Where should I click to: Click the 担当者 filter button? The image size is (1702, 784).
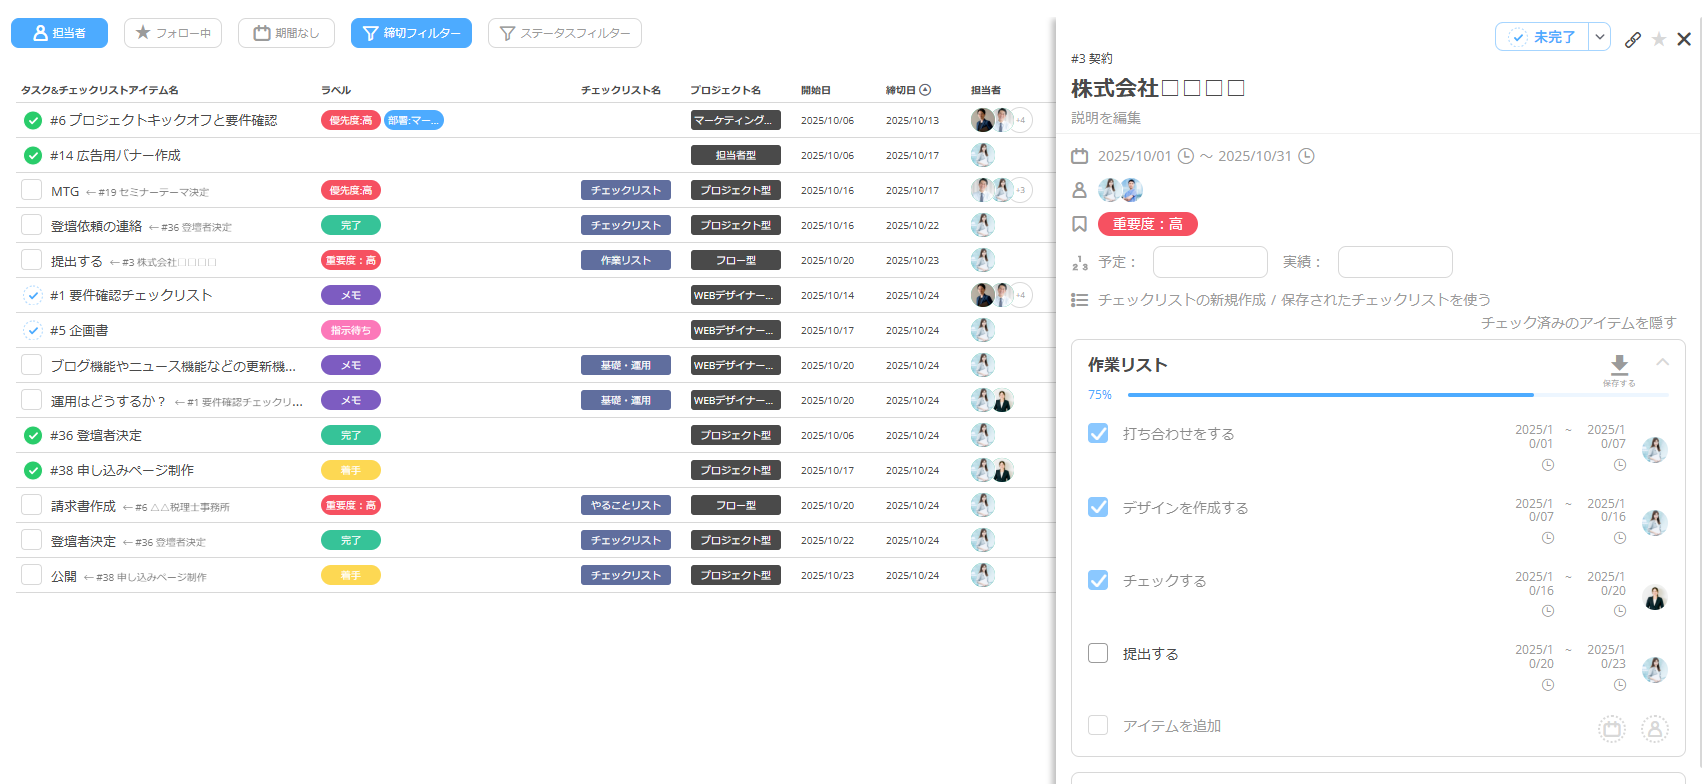click(x=59, y=33)
